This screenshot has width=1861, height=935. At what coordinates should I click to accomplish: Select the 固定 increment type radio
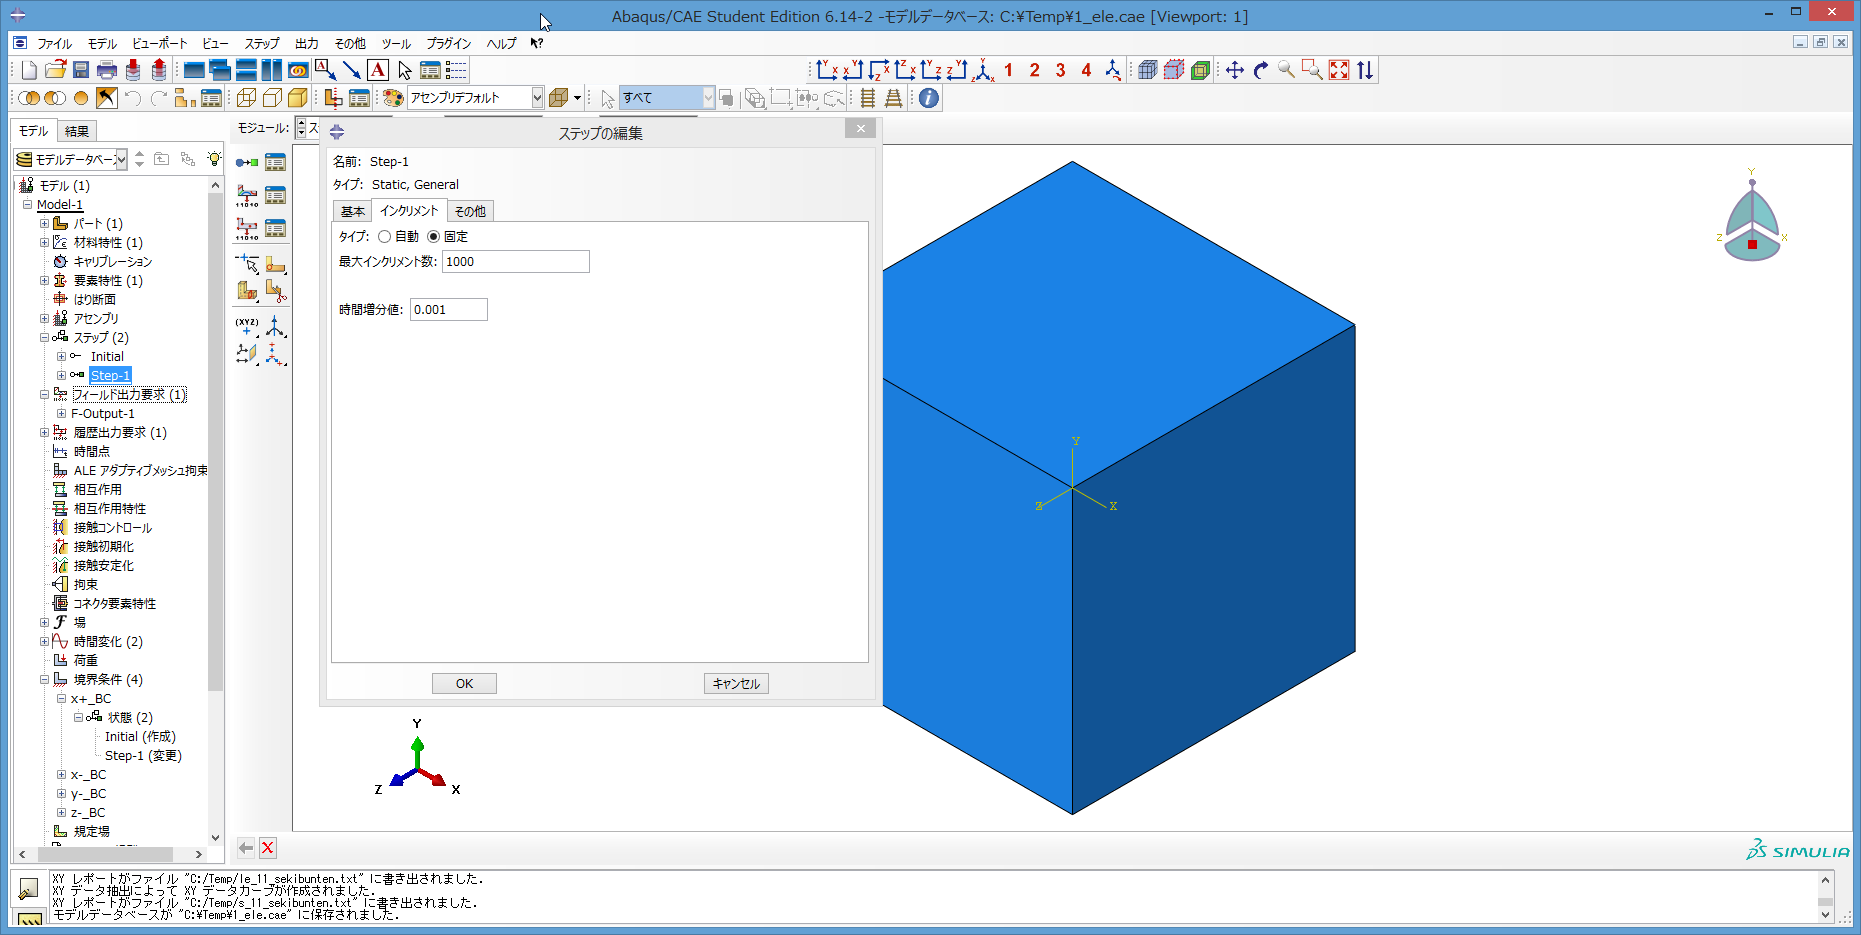pos(433,237)
